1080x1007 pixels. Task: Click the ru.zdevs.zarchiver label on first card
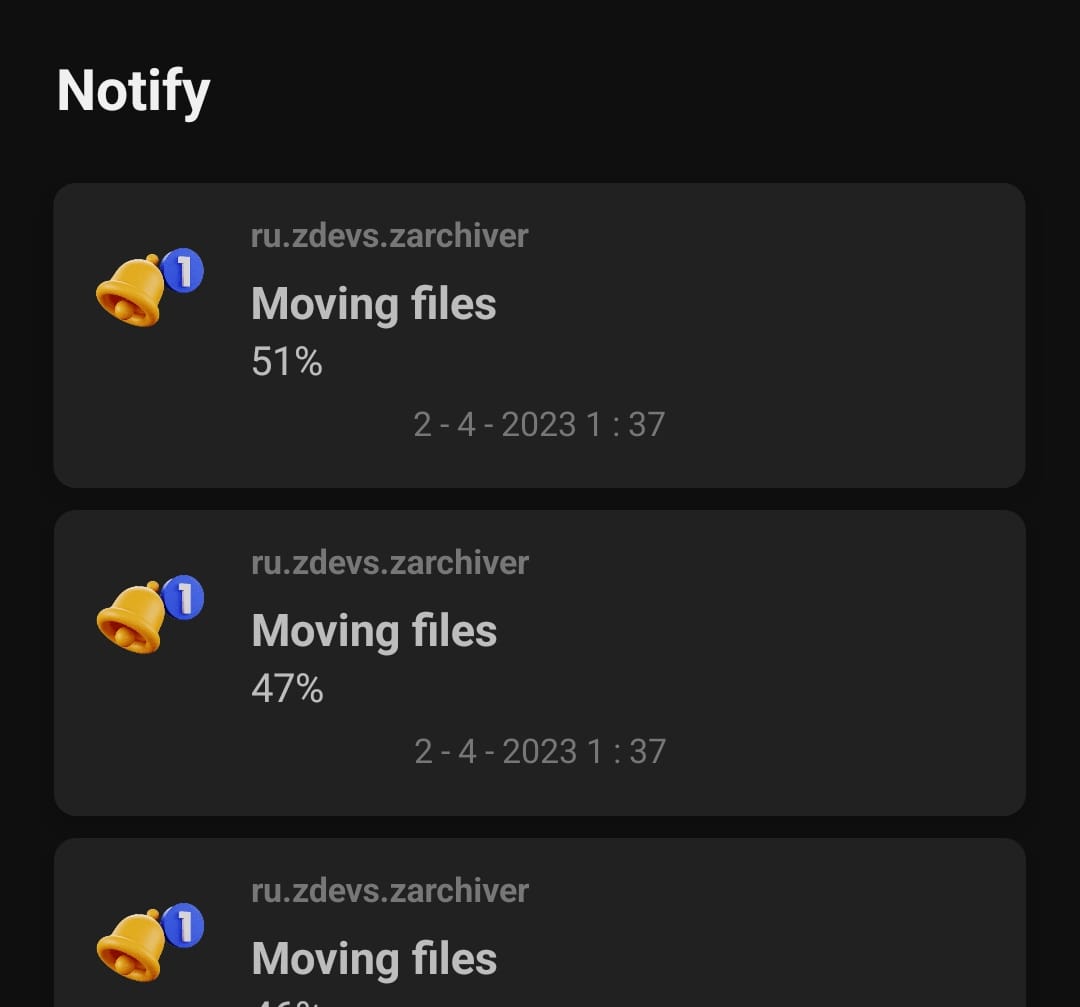click(x=389, y=235)
